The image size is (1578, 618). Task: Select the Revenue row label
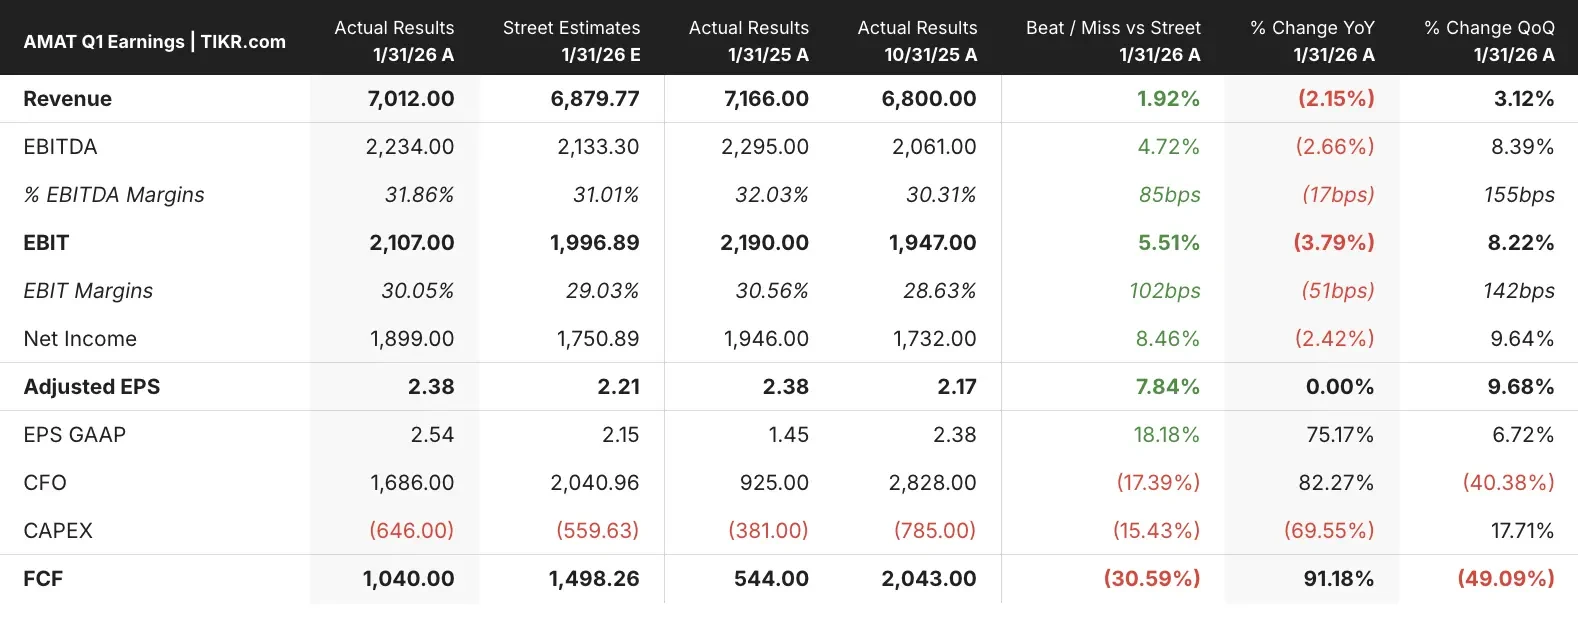click(x=67, y=99)
